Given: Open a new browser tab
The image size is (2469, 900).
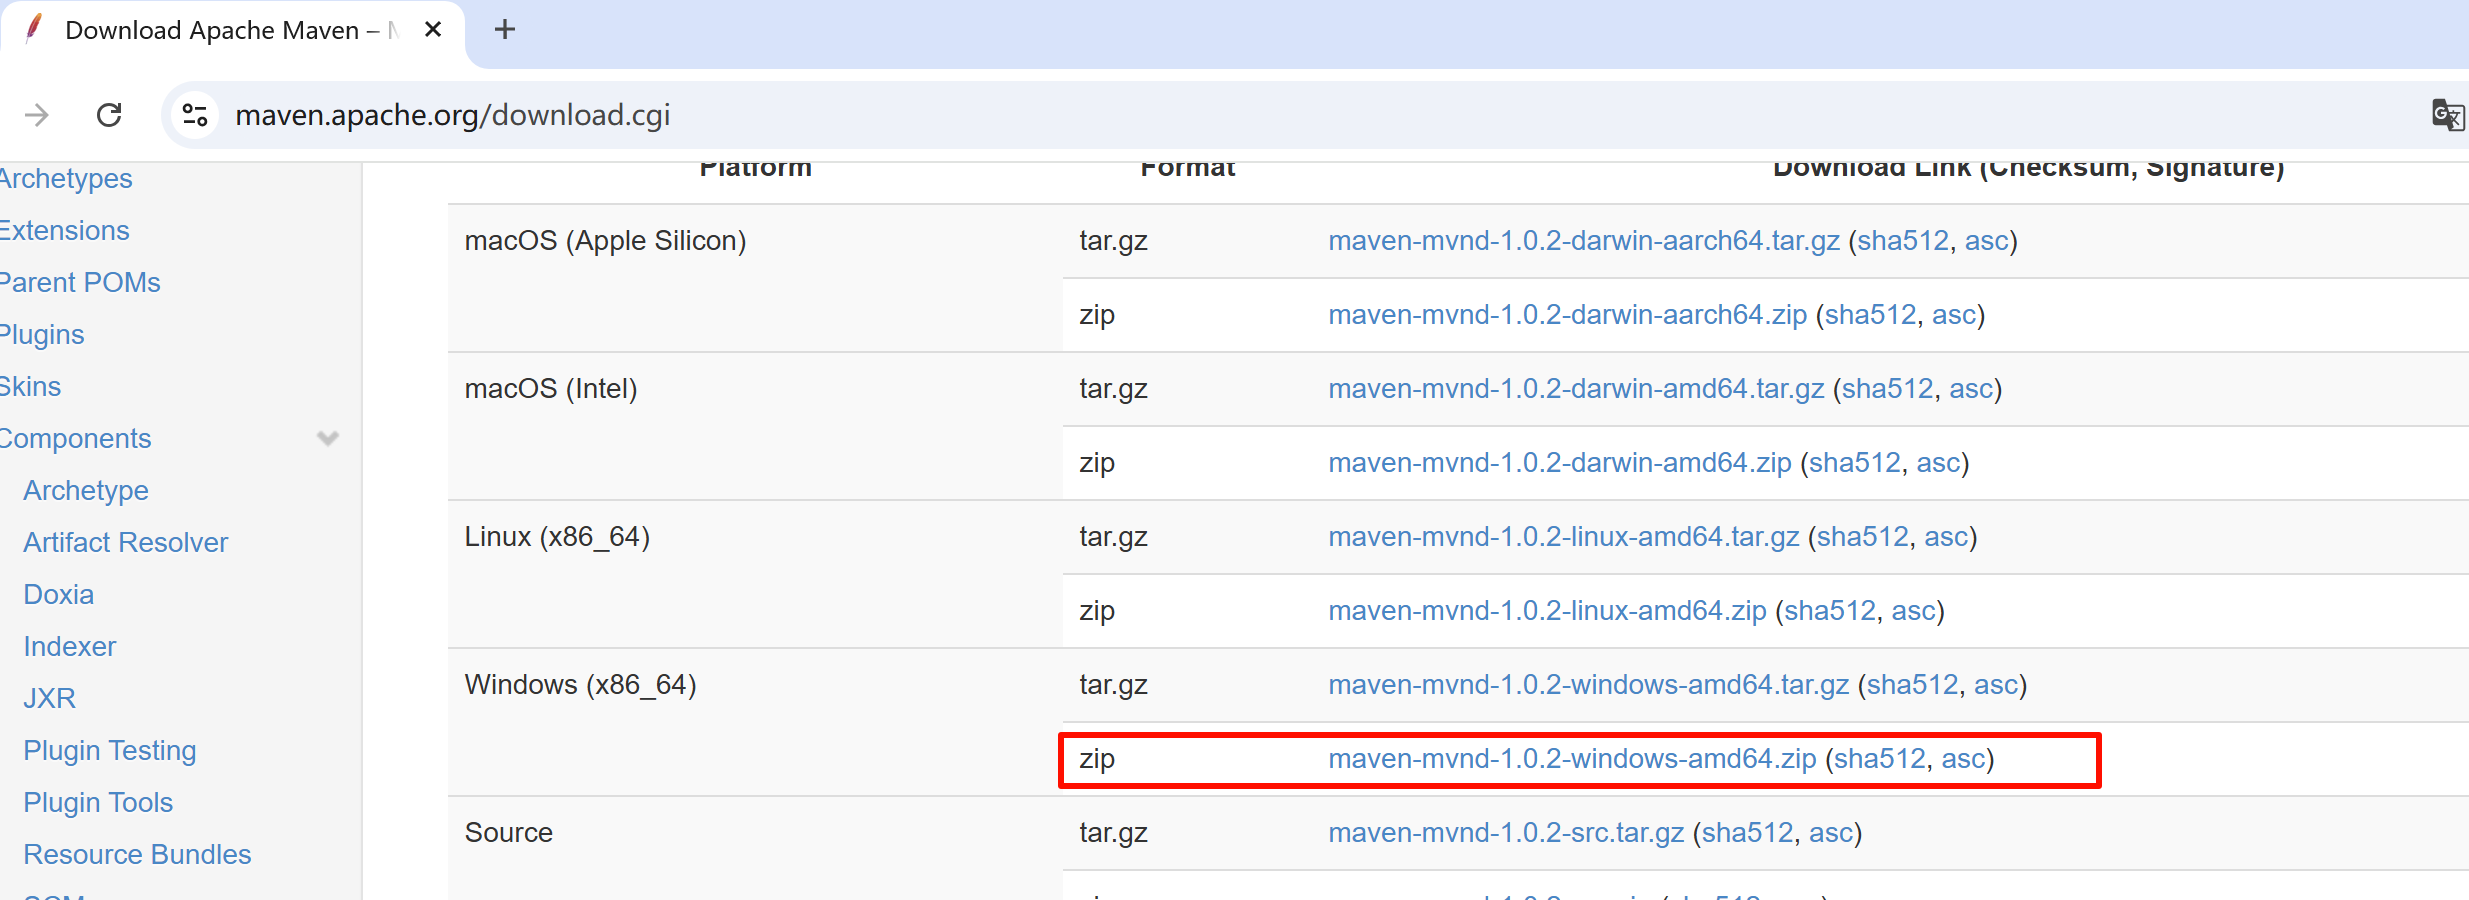Looking at the screenshot, I should 505,30.
